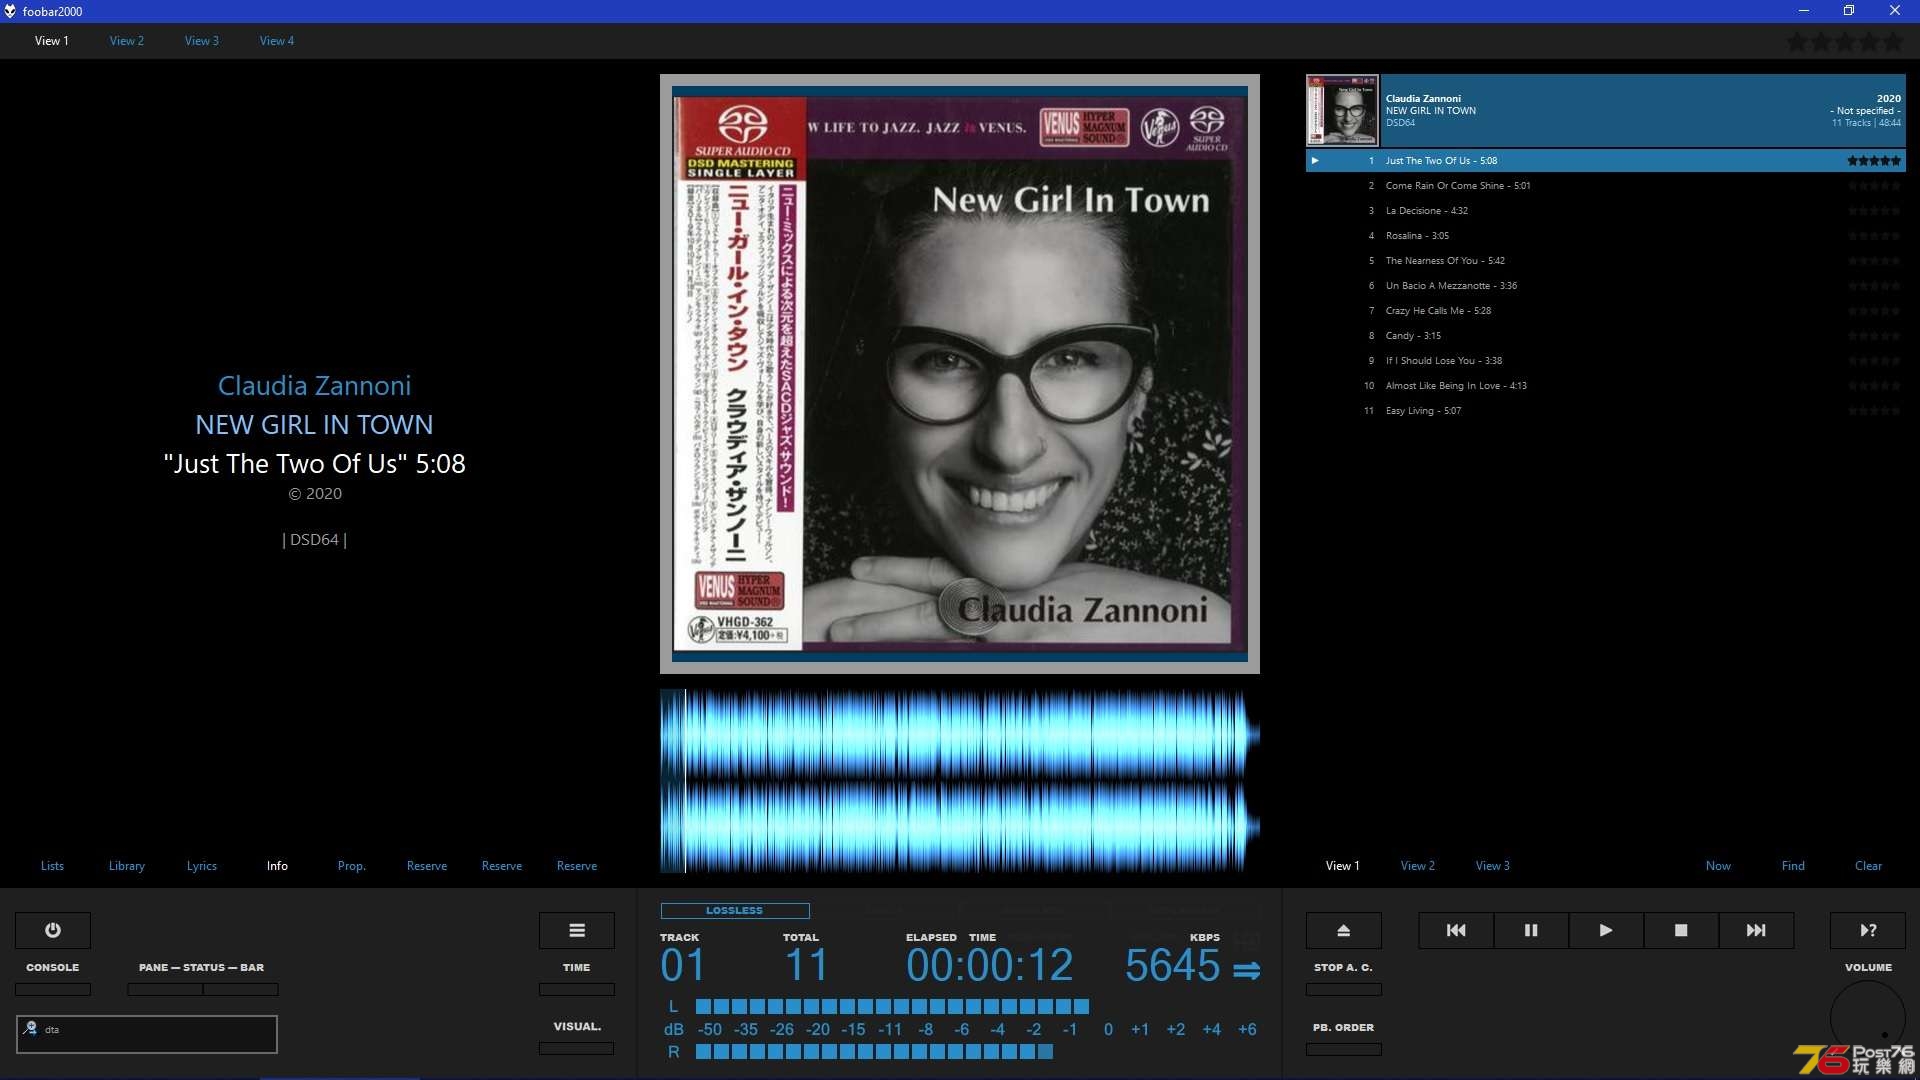
Task: Toggle the PB. ORDER switch
Action: pyautogui.click(x=1344, y=1049)
